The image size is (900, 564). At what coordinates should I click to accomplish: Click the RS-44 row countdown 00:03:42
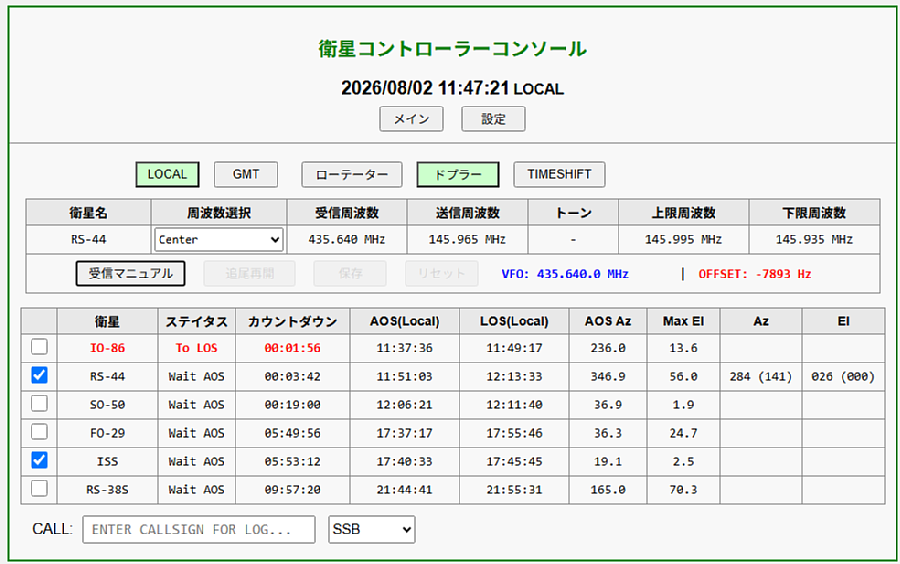point(293,377)
